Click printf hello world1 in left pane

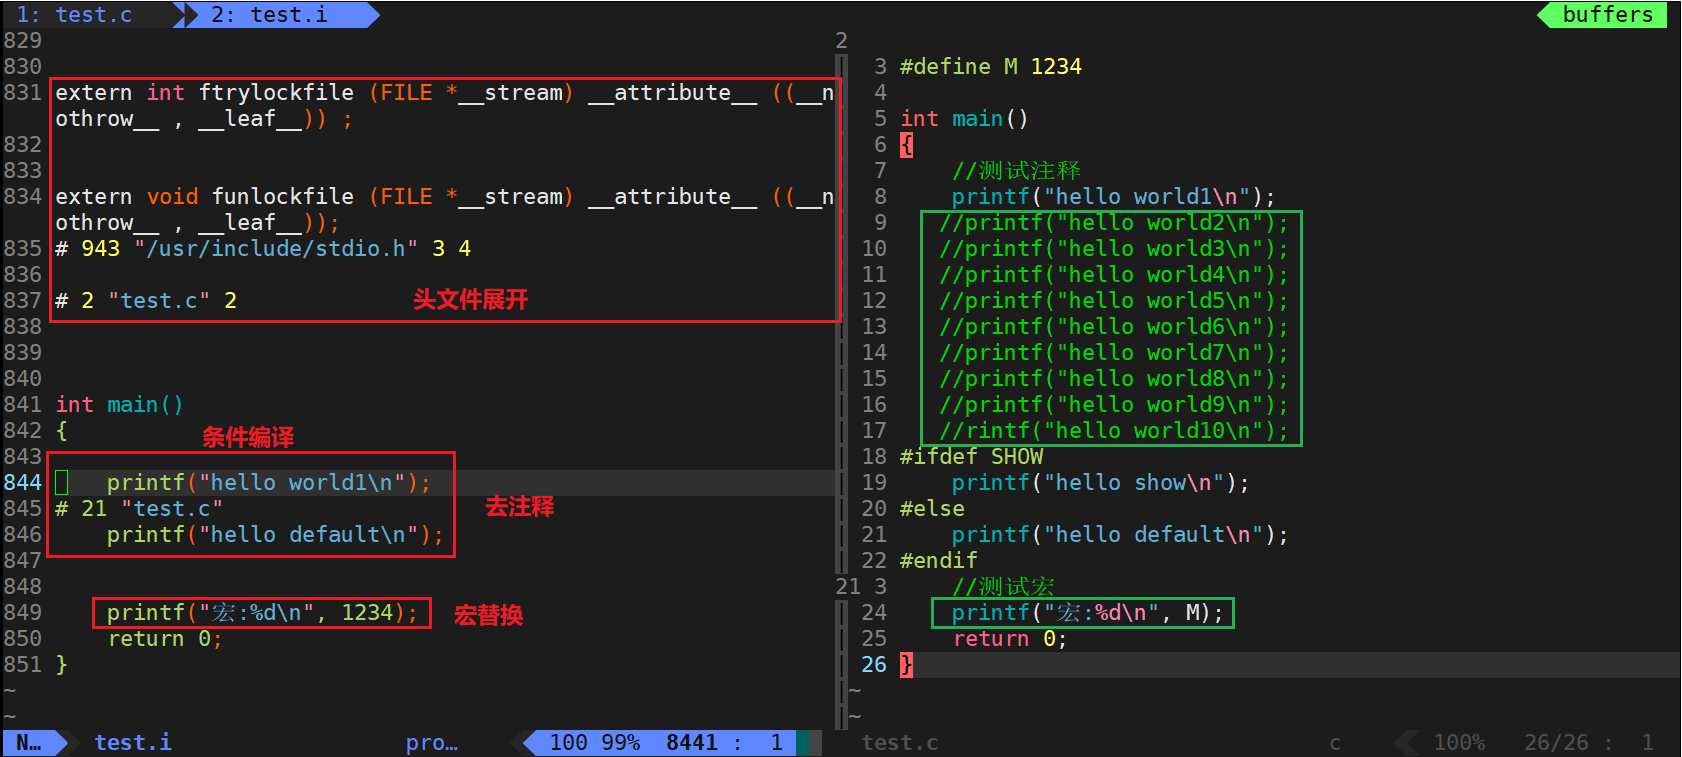(269, 483)
